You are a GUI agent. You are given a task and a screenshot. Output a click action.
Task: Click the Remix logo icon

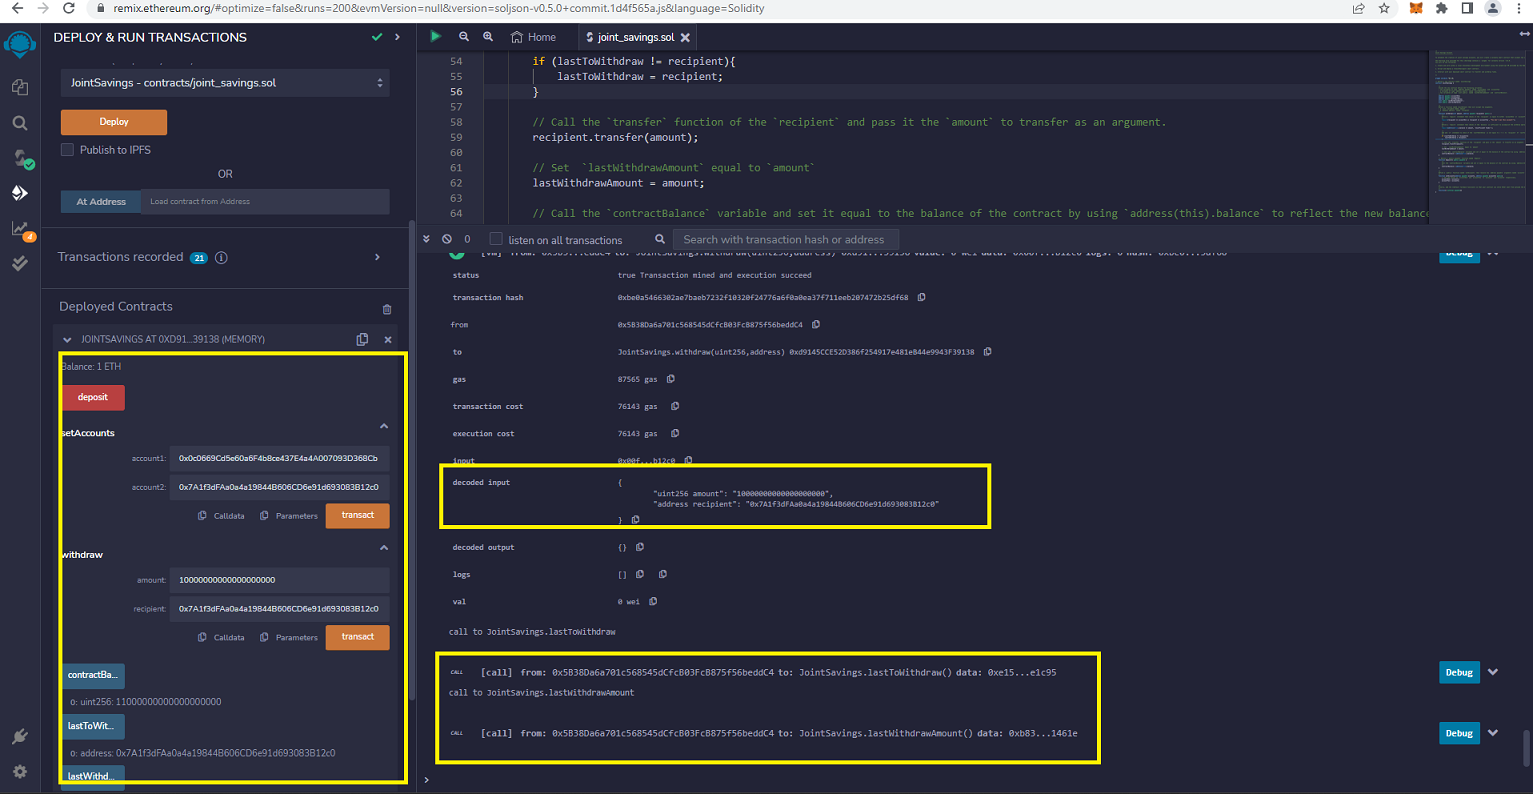point(20,44)
